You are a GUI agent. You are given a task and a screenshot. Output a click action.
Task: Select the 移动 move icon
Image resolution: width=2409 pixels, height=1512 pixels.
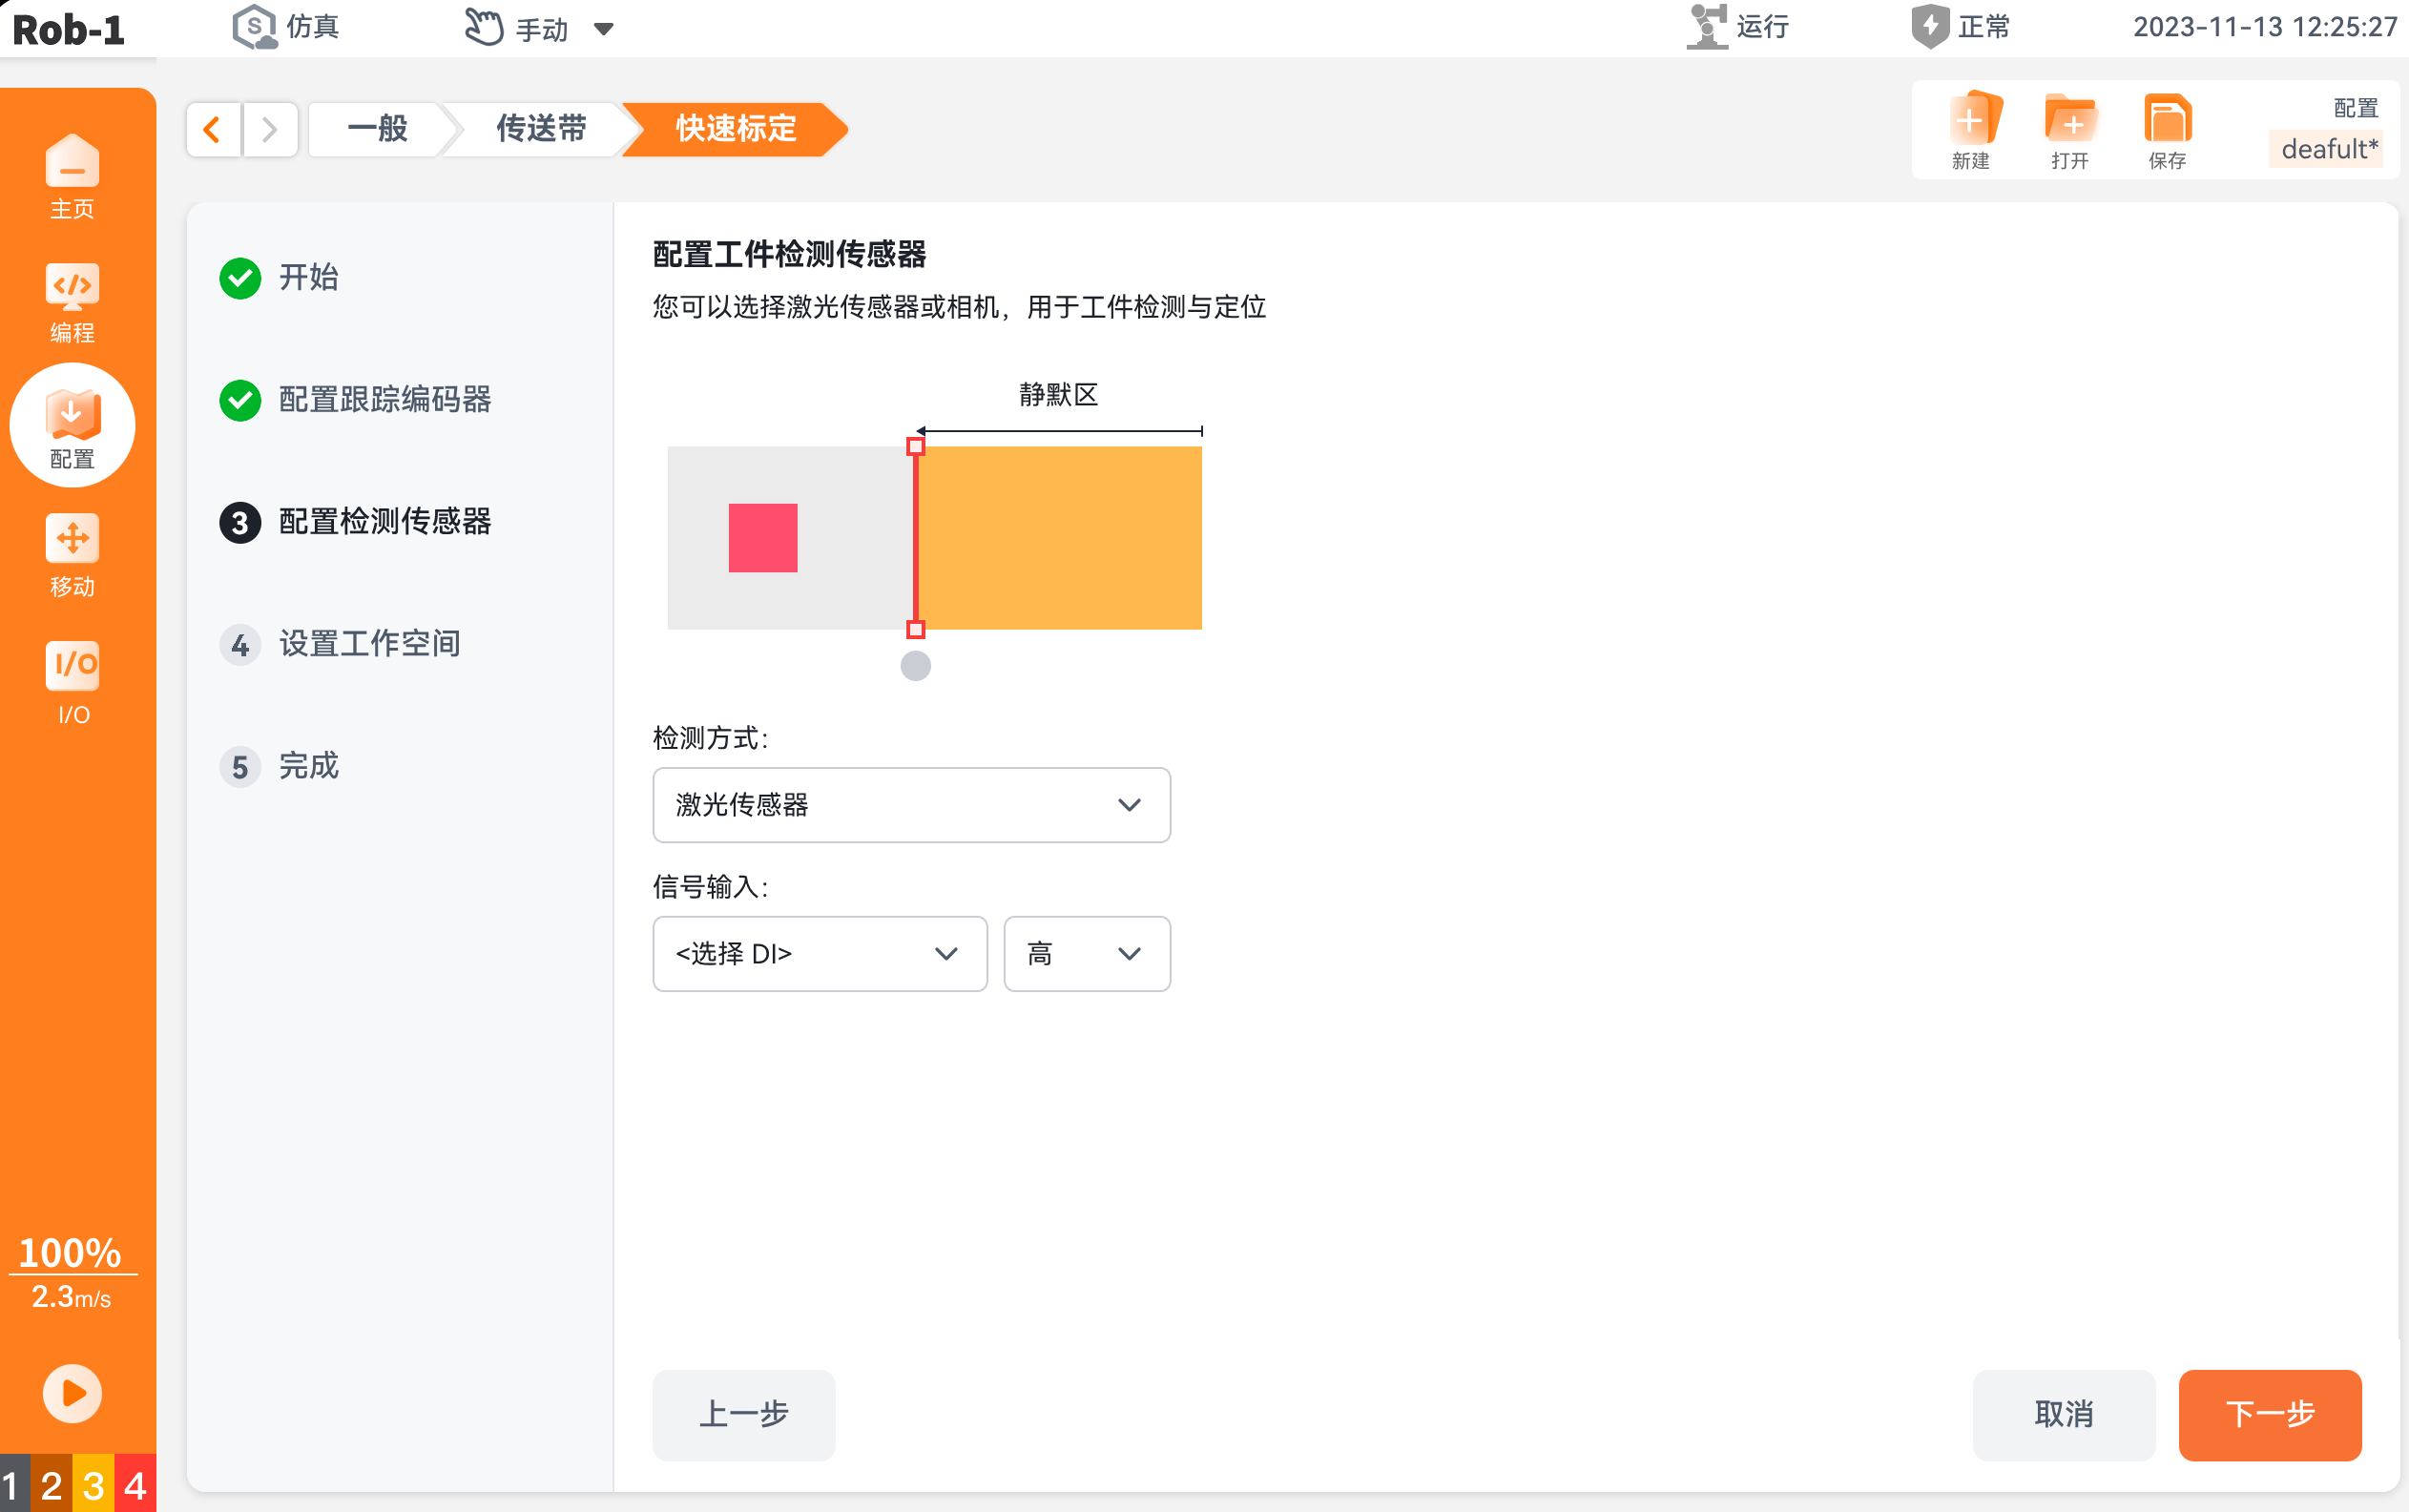click(72, 541)
